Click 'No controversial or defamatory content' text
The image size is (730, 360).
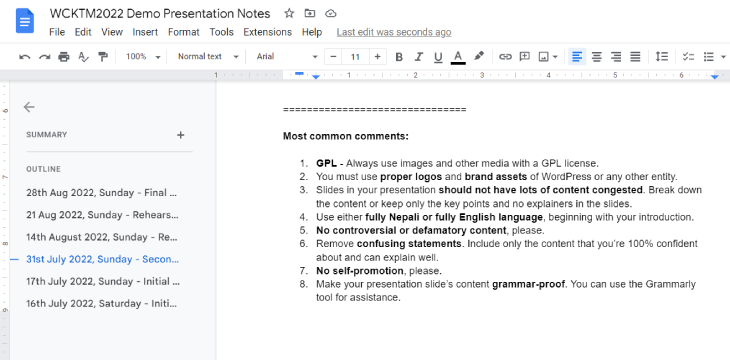tap(411, 231)
